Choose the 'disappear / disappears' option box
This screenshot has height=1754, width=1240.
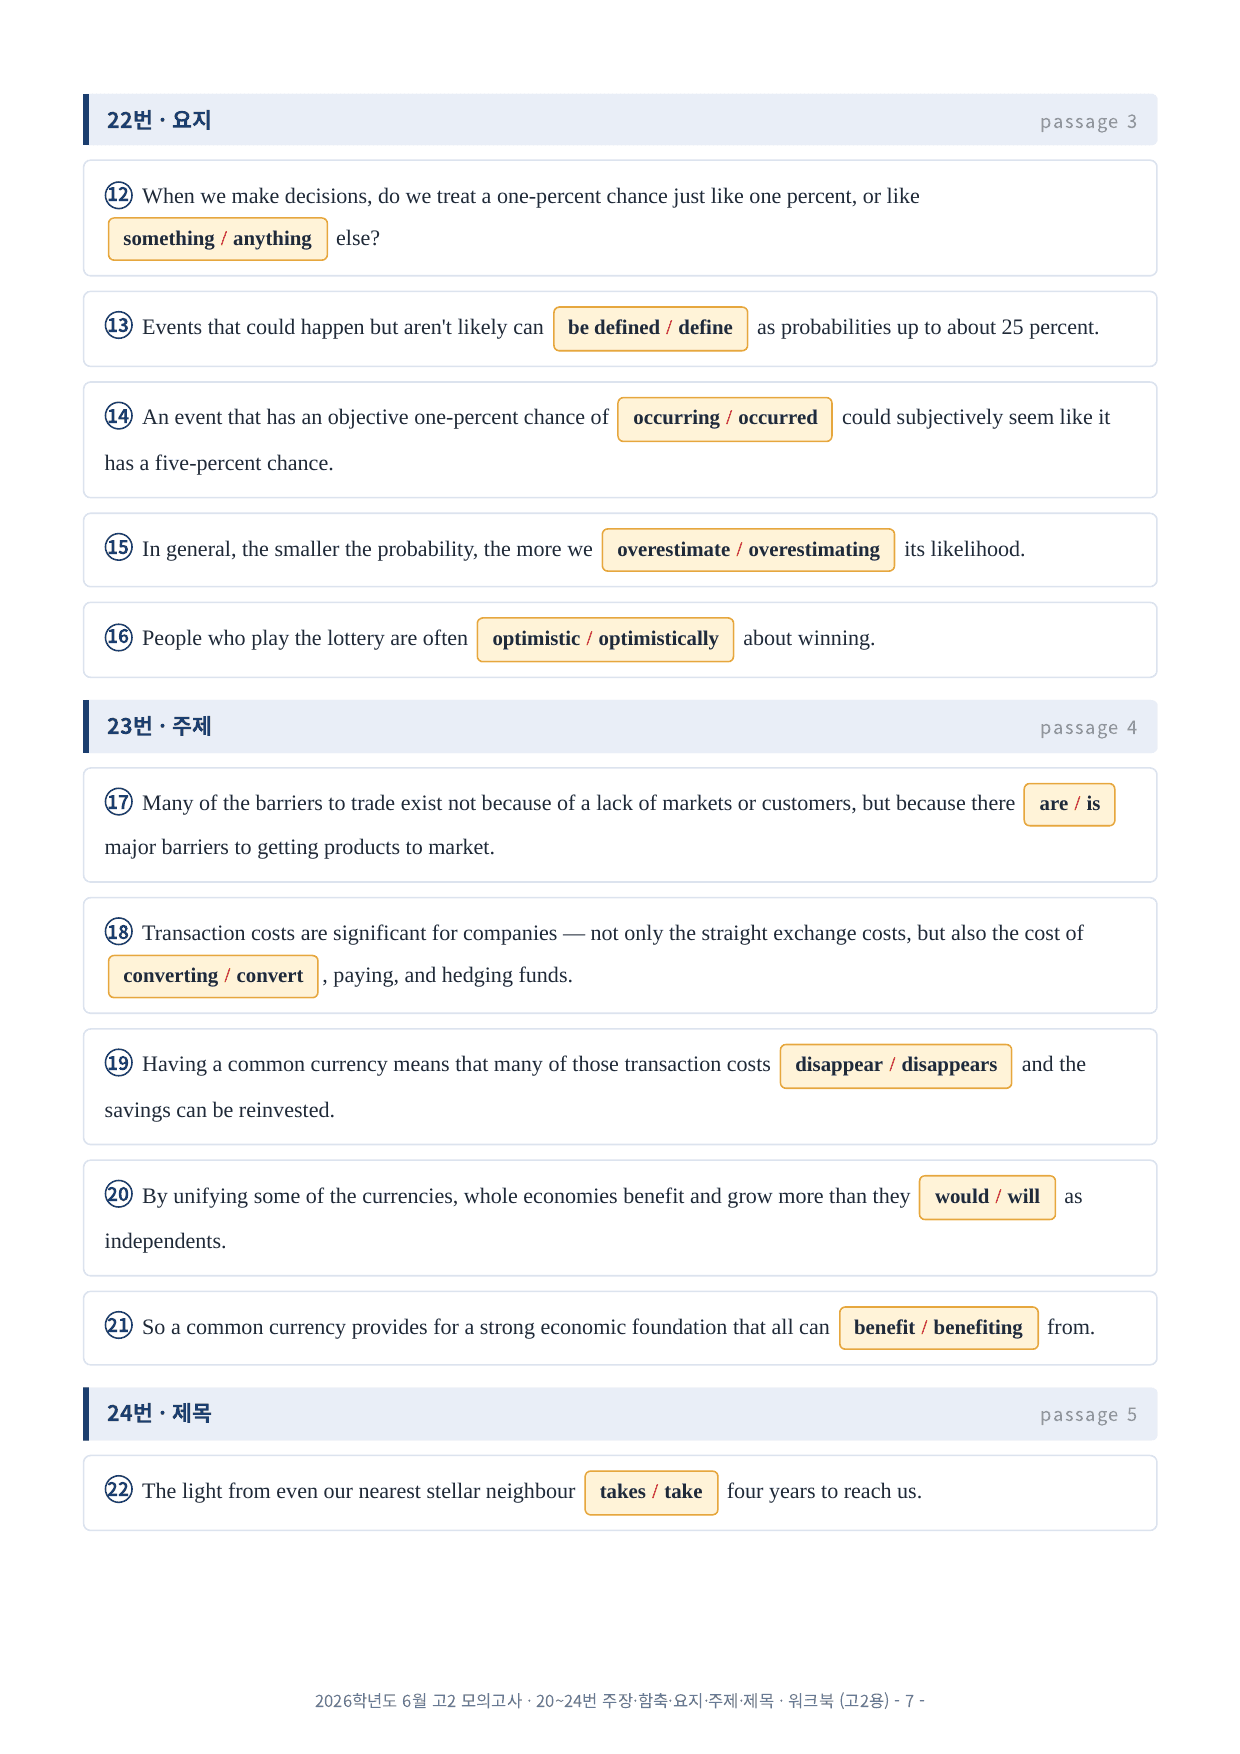pyautogui.click(x=896, y=1065)
